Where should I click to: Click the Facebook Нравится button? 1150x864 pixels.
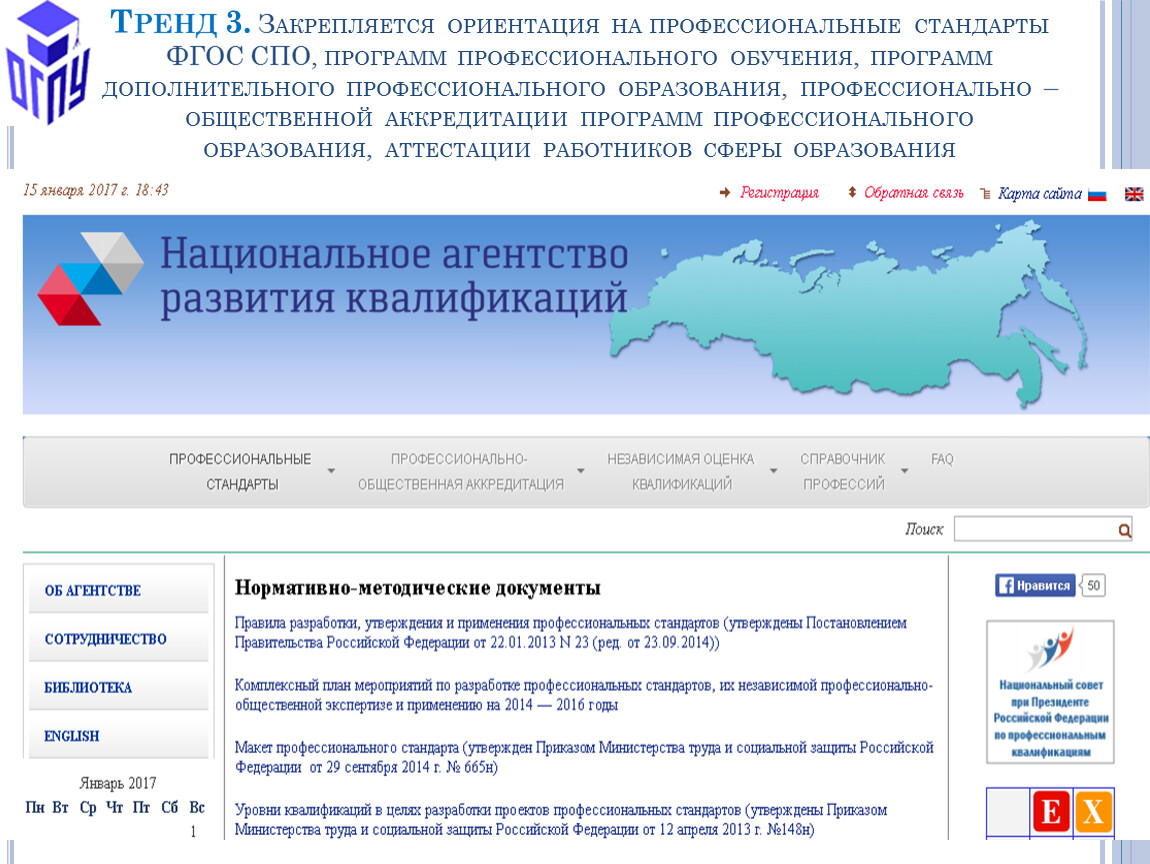coord(1035,585)
